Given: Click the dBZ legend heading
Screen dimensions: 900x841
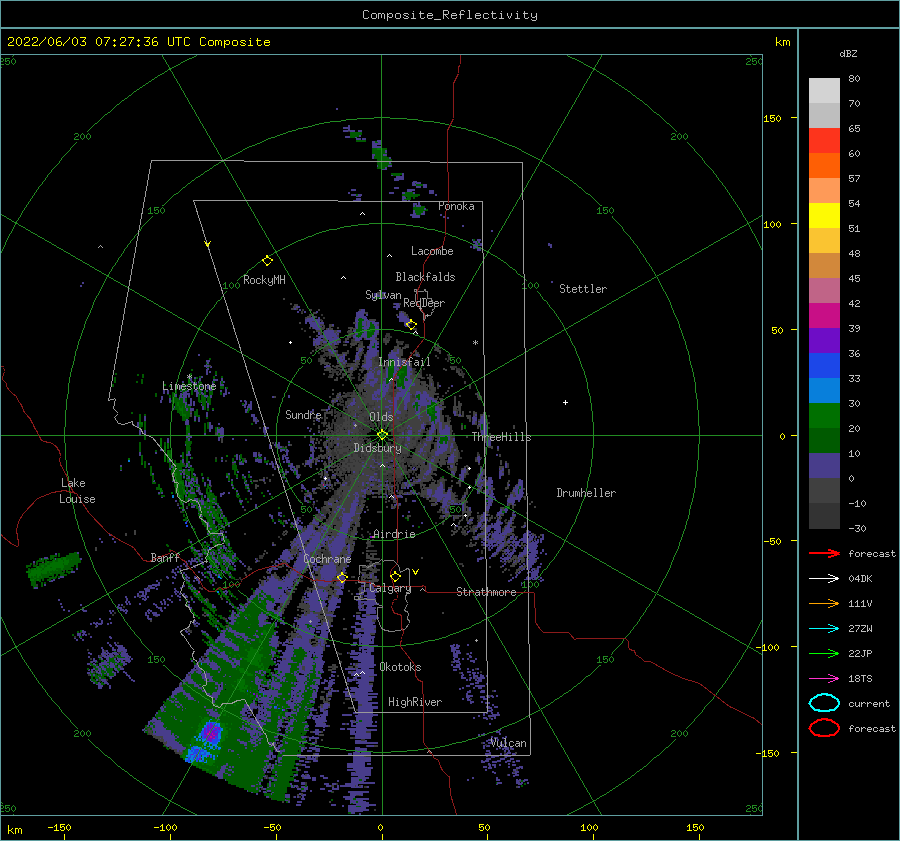Looking at the screenshot, I should (x=848, y=54).
